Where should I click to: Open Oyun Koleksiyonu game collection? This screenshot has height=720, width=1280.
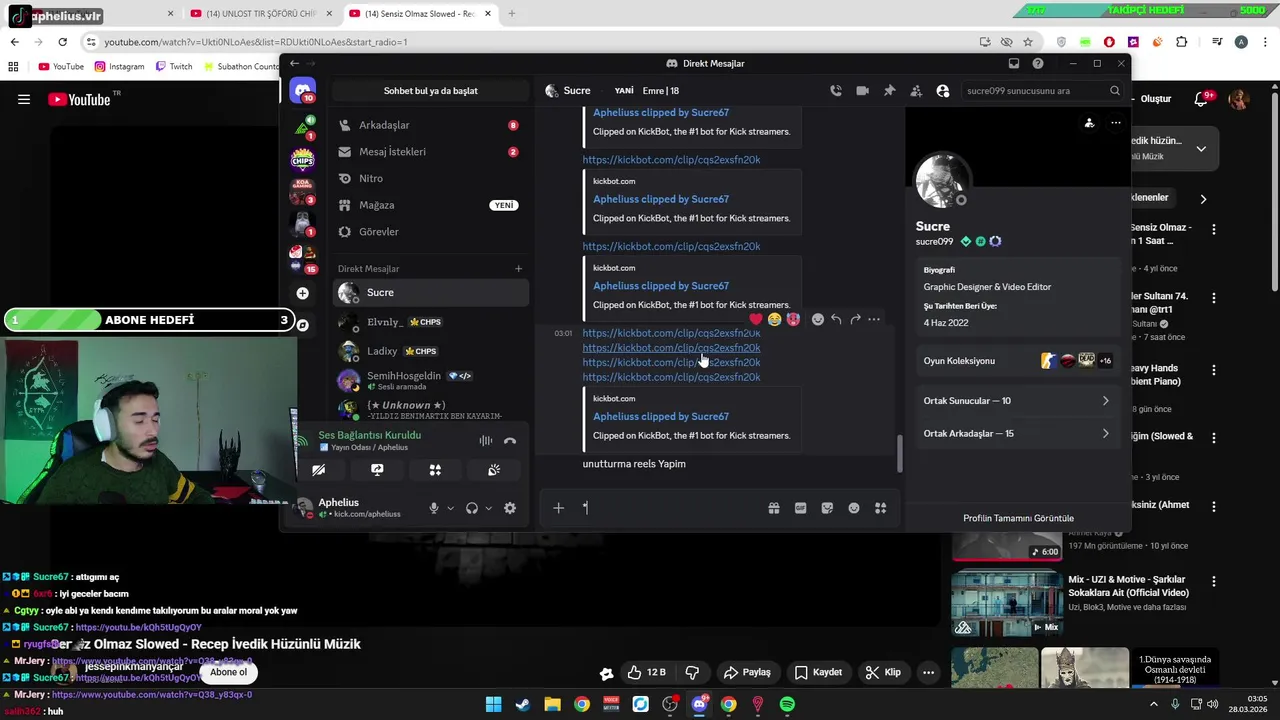(1016, 361)
